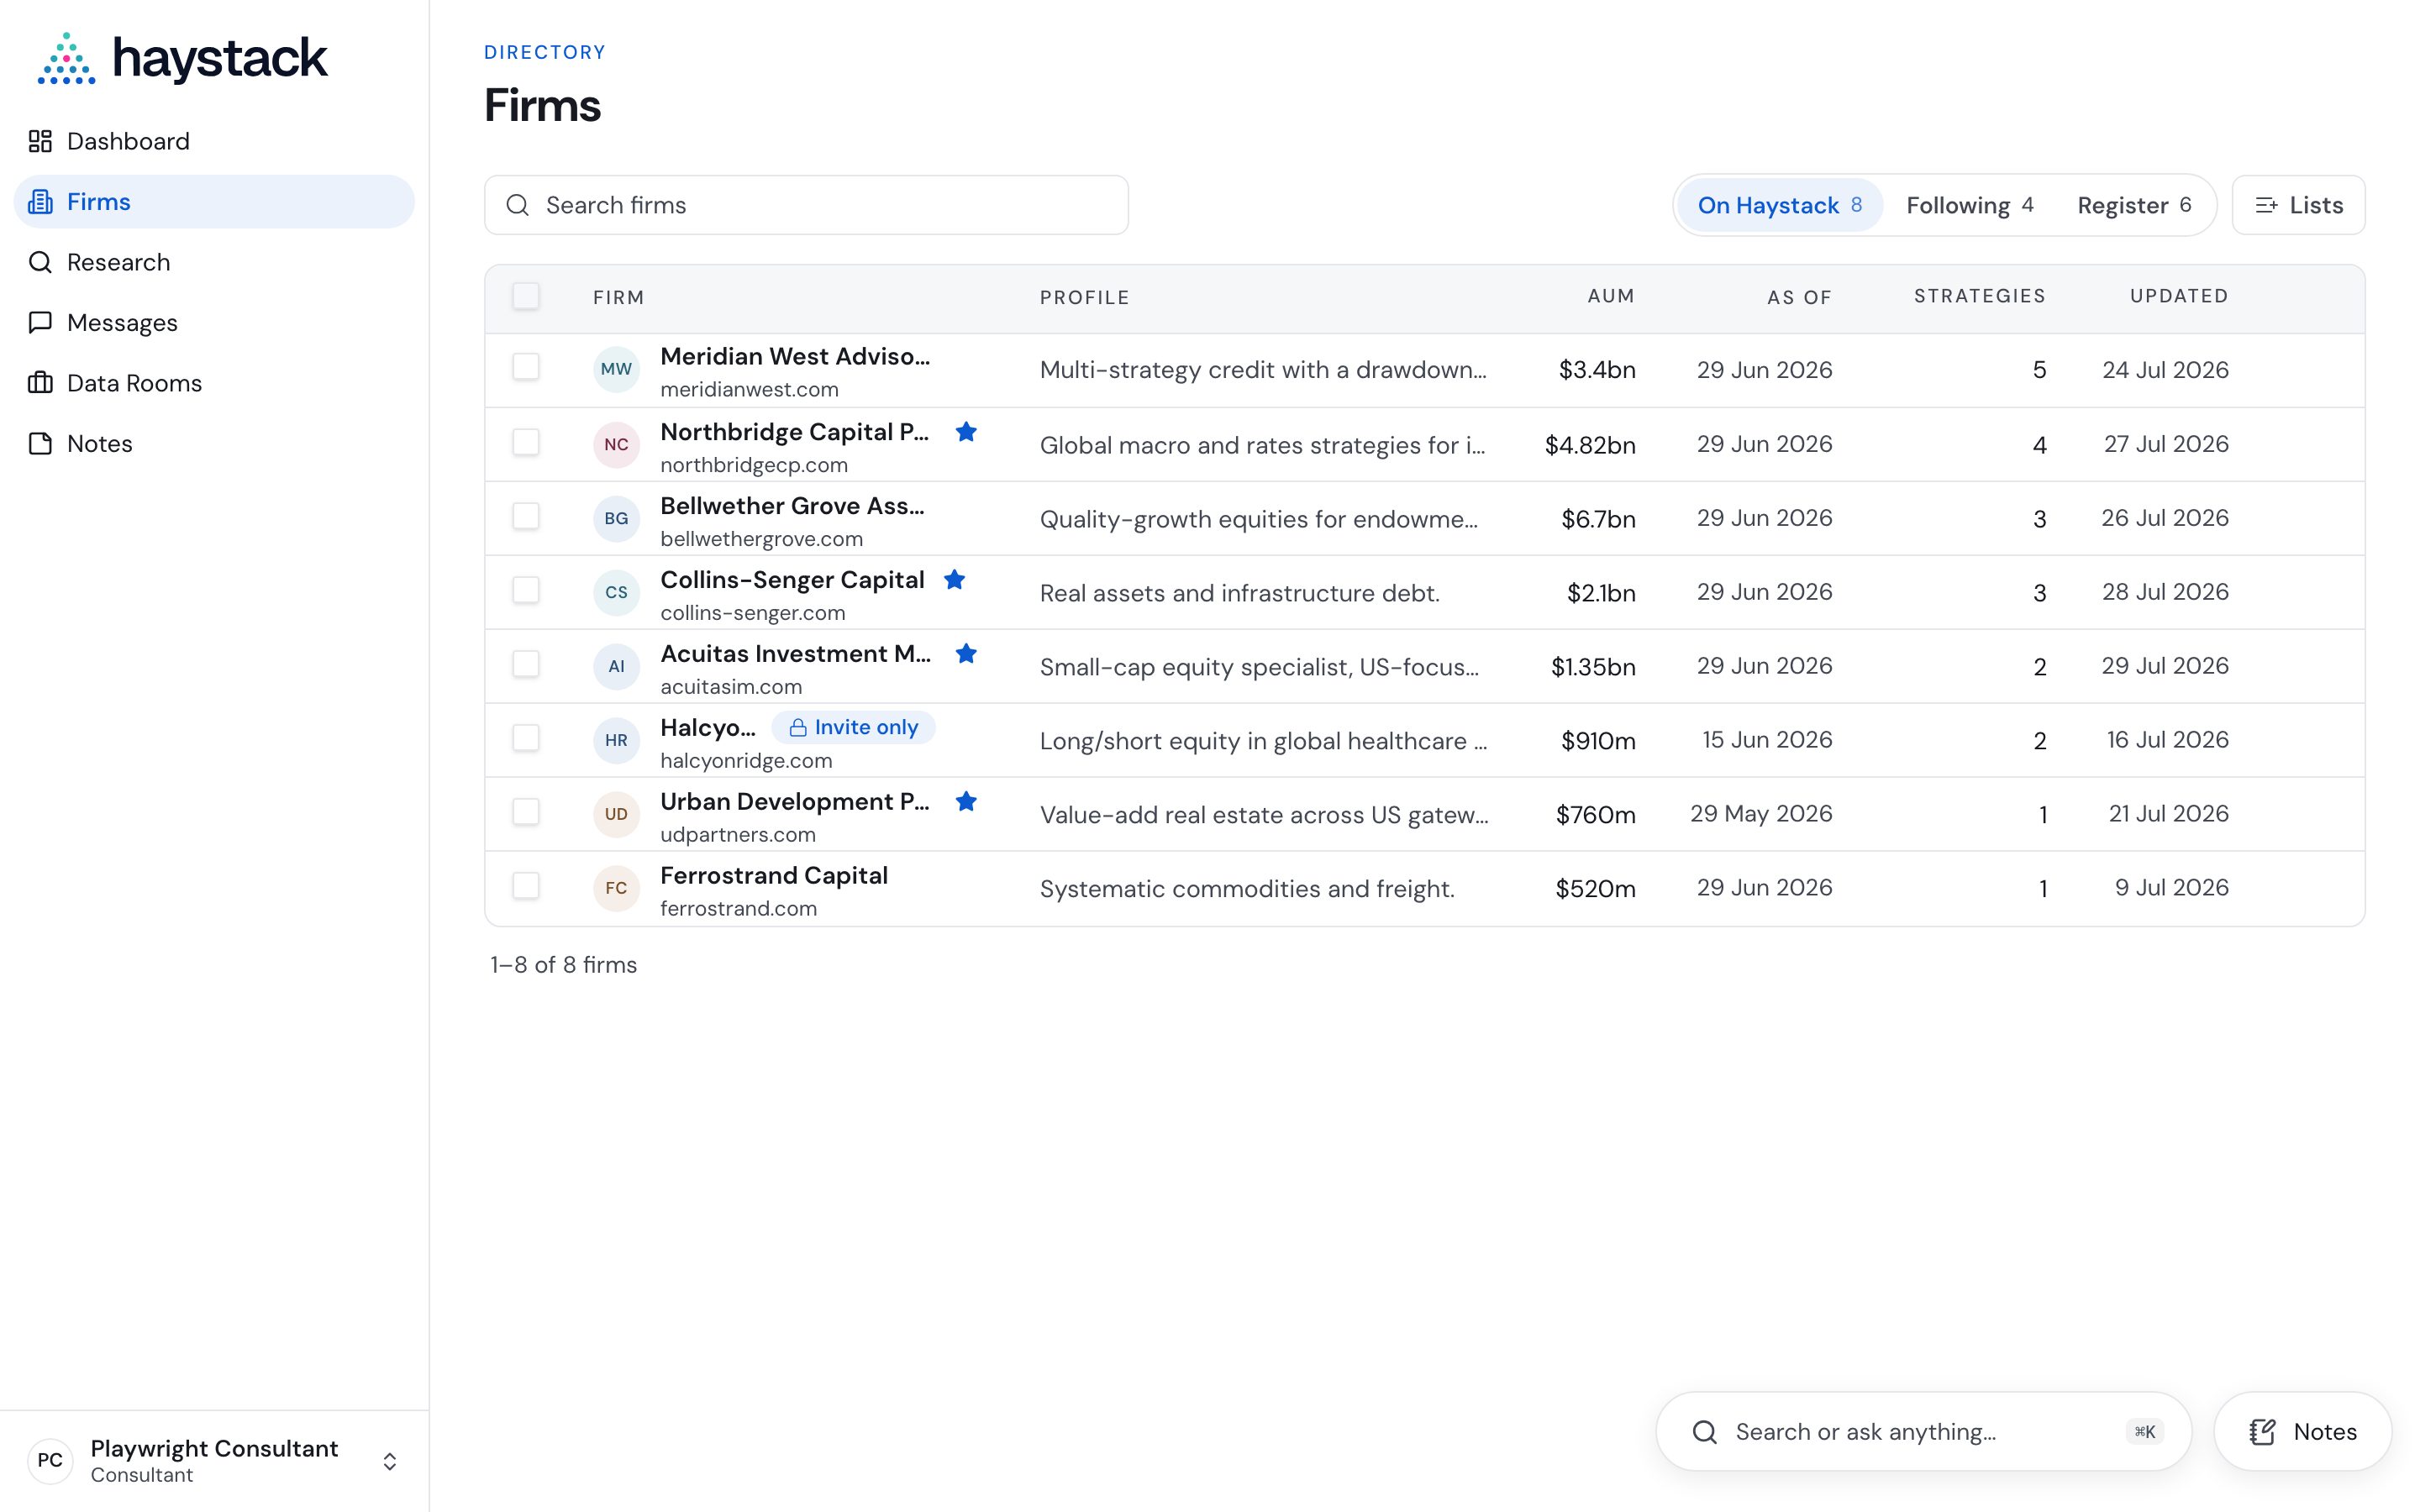Open Dashboard in the sidebar
2420x1512 pixels.
(x=214, y=141)
